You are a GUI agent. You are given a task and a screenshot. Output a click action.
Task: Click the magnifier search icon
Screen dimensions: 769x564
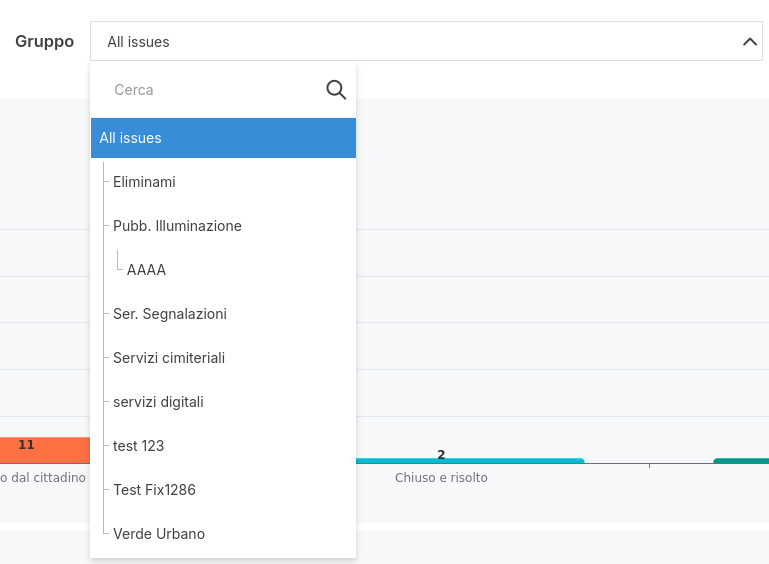[336, 90]
